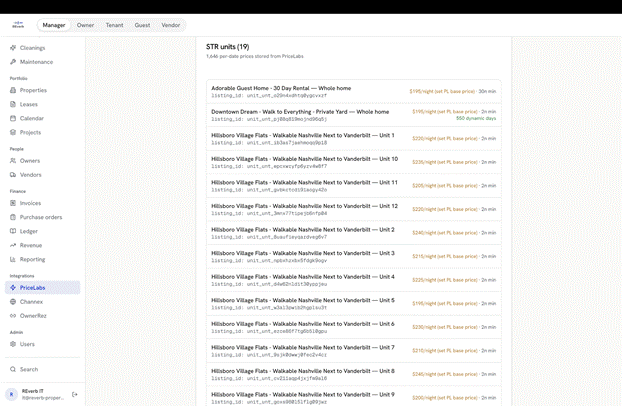Viewport: 622px width, 406px height.
Task: Switch to the Manager role tab
Action: click(x=54, y=25)
